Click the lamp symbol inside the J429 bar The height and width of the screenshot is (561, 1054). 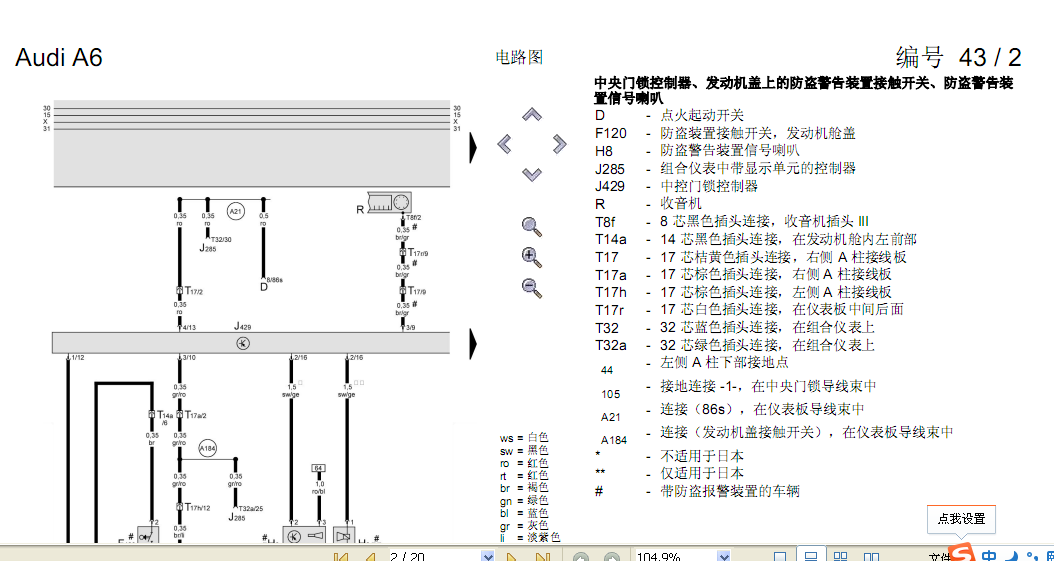(243, 343)
